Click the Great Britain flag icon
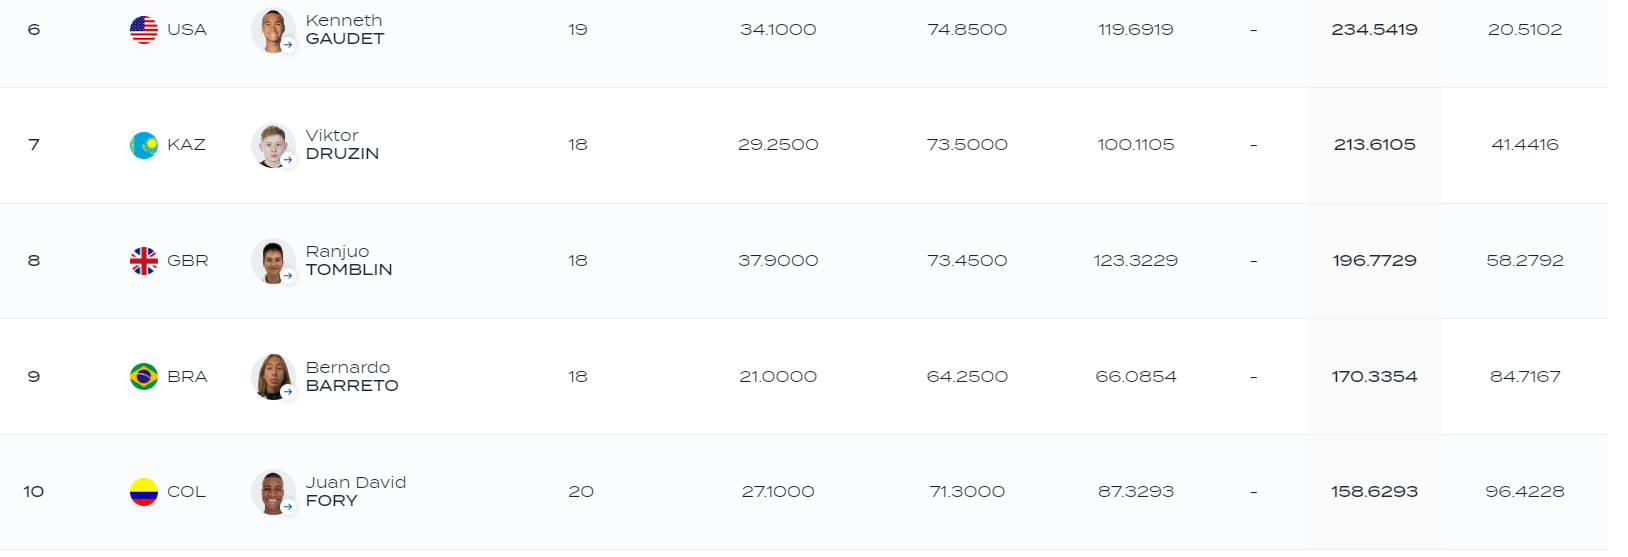This screenshot has height=557, width=1628. click(x=144, y=261)
